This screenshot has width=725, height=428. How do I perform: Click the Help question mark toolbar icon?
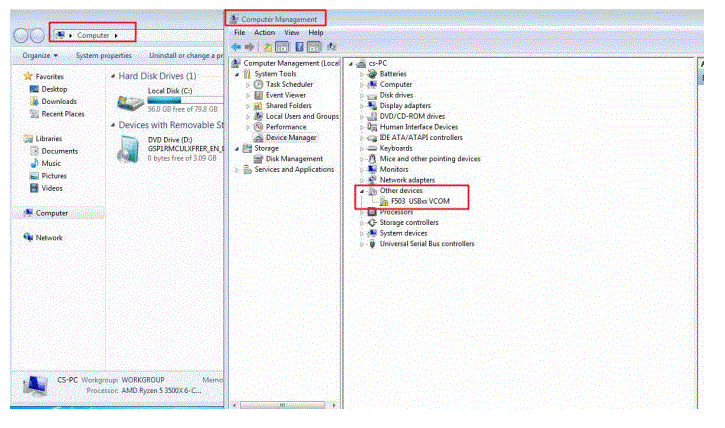click(299, 47)
